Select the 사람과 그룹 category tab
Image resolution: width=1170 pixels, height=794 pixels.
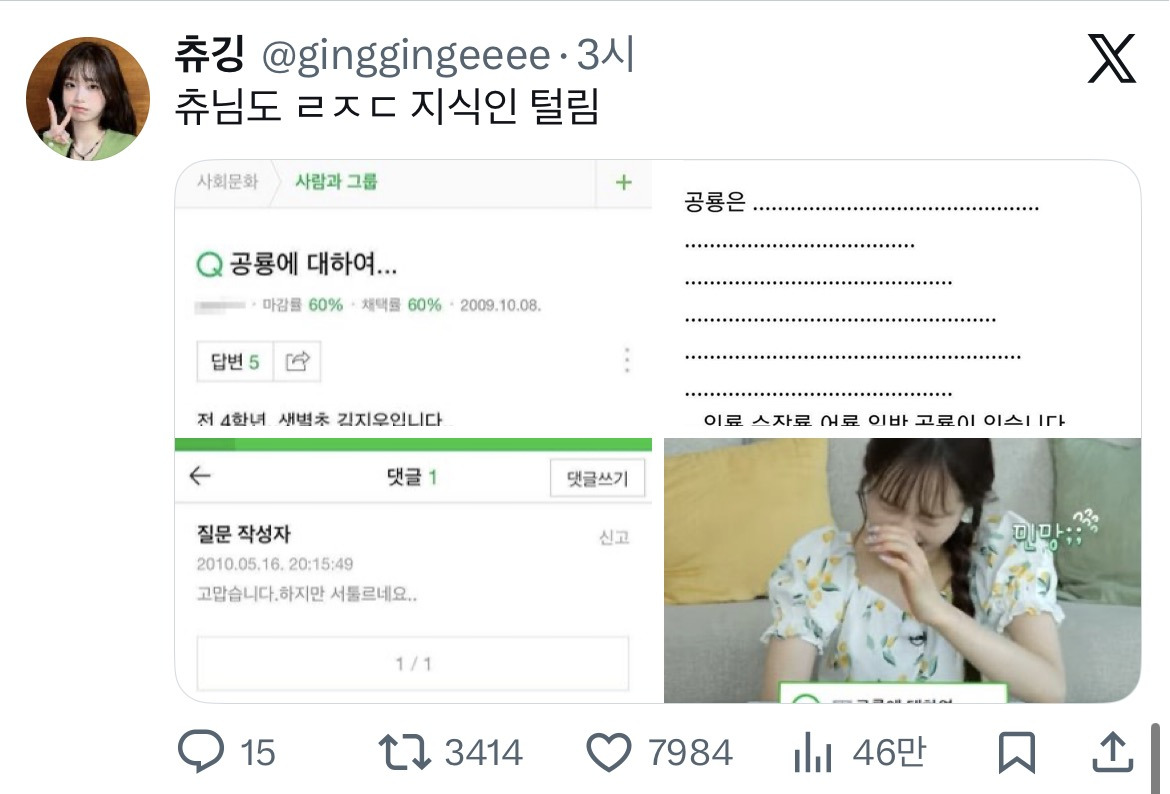coord(336,182)
